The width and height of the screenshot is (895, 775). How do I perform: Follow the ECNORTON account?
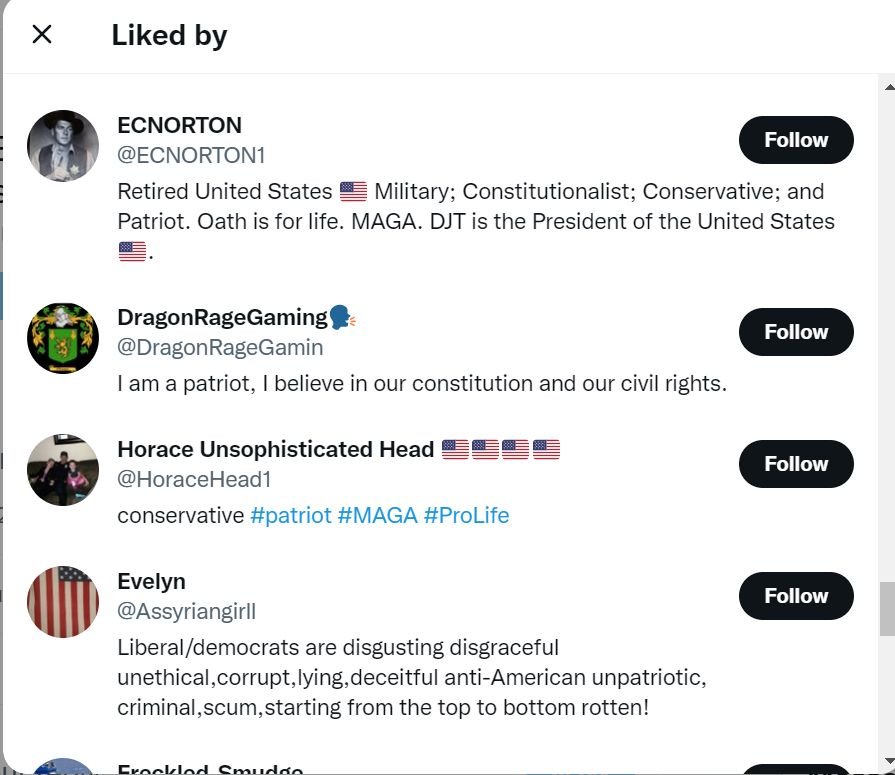[x=796, y=140]
